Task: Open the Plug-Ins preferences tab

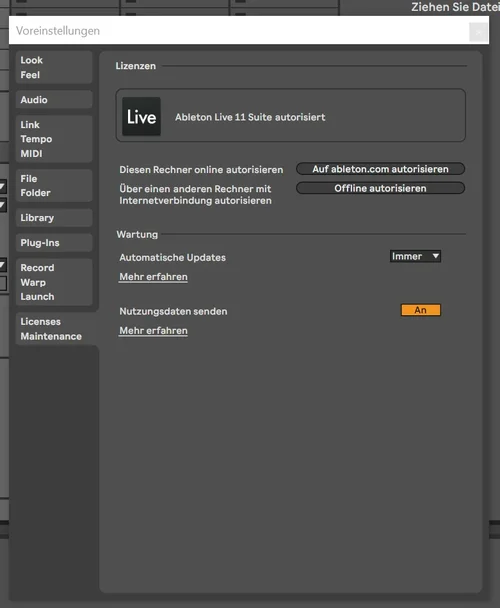Action: click(54, 243)
